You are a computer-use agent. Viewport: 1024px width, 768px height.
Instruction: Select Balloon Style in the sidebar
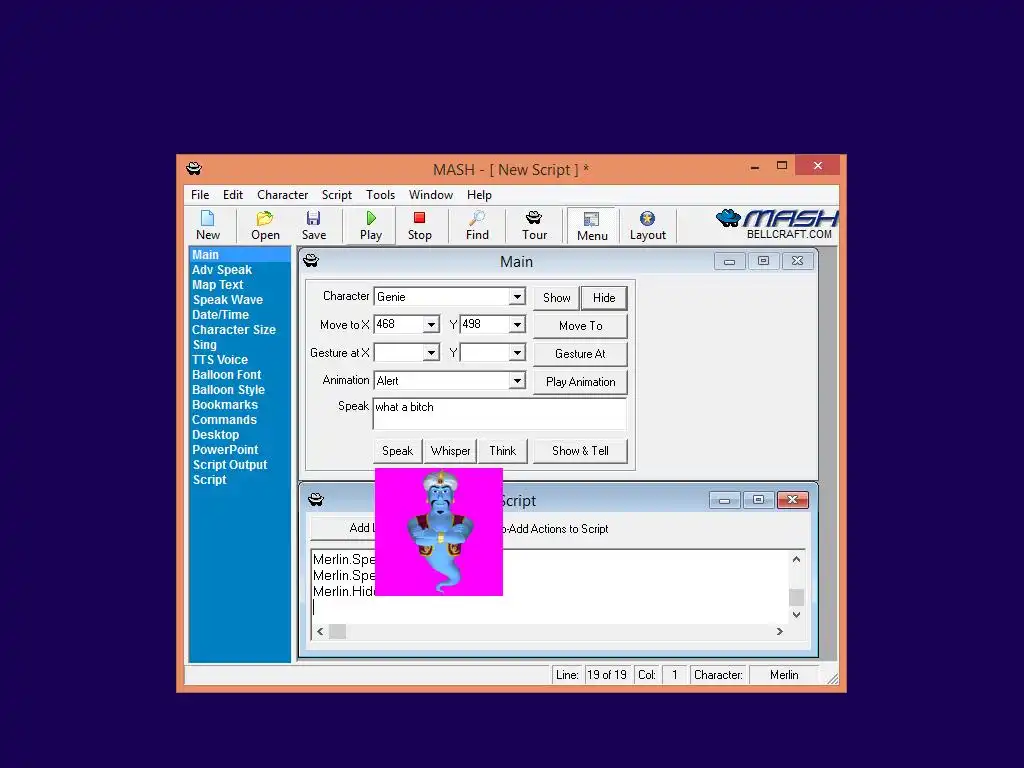(x=228, y=390)
